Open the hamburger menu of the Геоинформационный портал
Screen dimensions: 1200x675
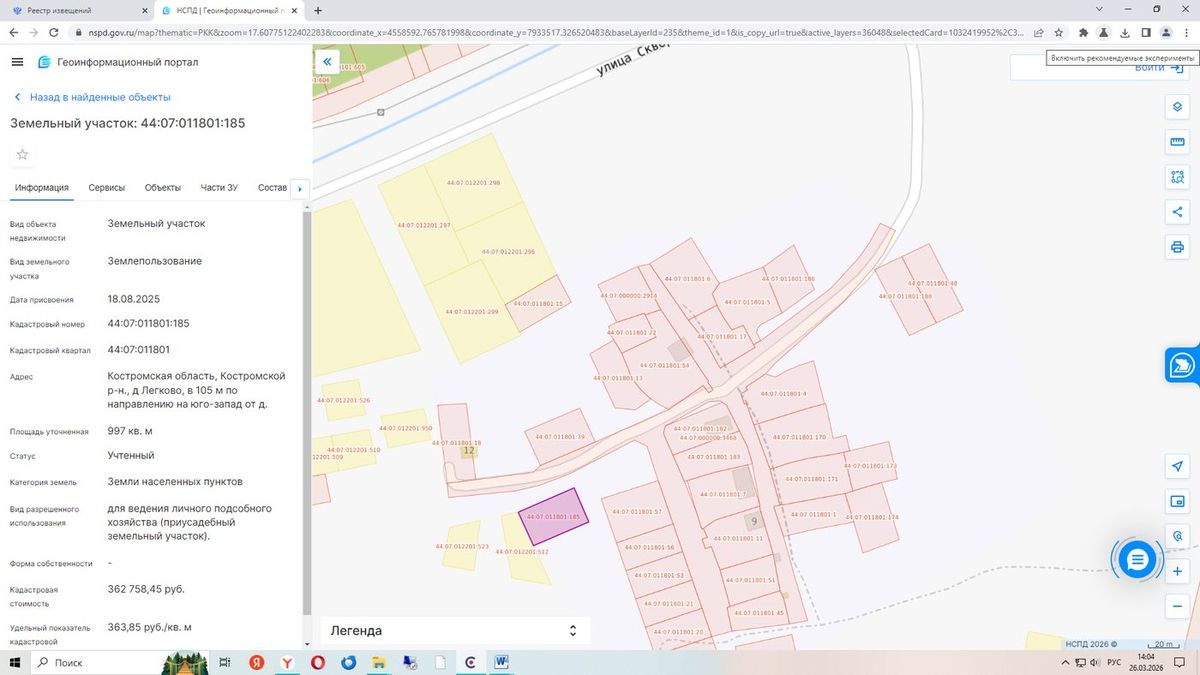(17, 62)
